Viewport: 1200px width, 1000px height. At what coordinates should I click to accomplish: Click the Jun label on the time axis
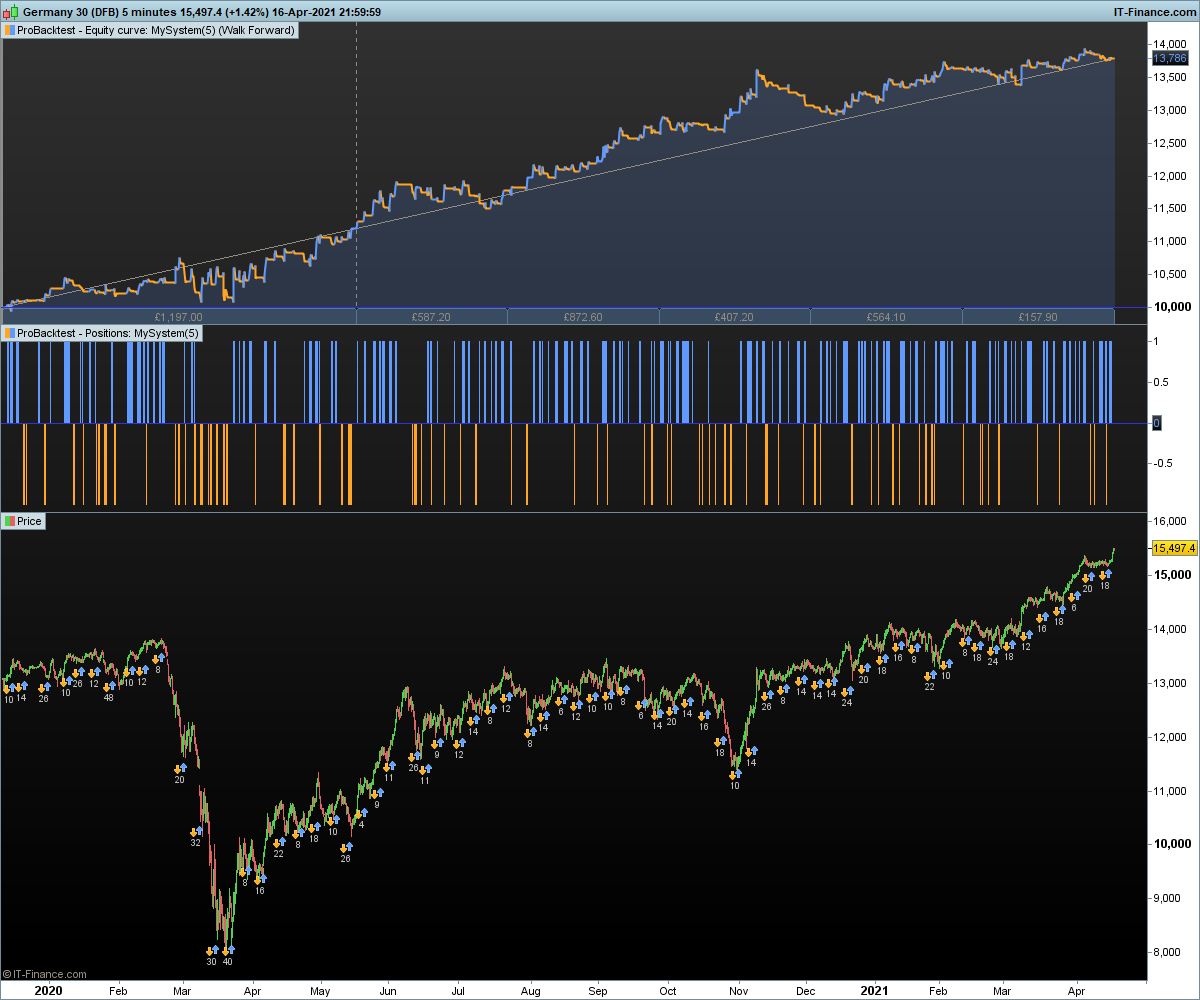point(388,991)
